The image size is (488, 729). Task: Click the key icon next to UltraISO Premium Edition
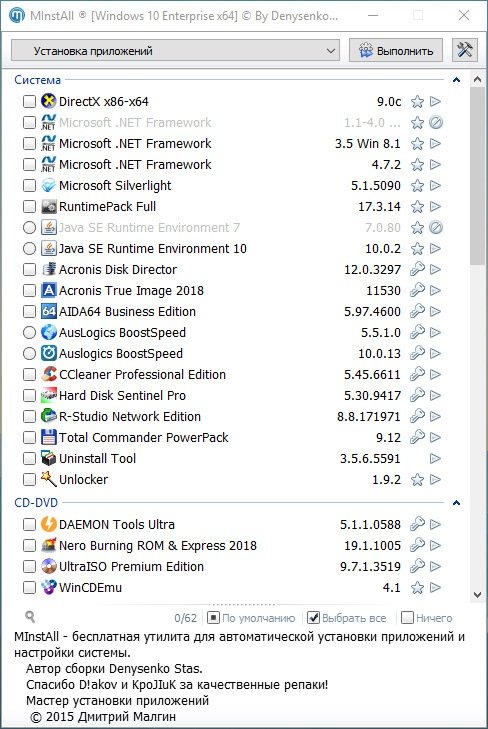417,566
